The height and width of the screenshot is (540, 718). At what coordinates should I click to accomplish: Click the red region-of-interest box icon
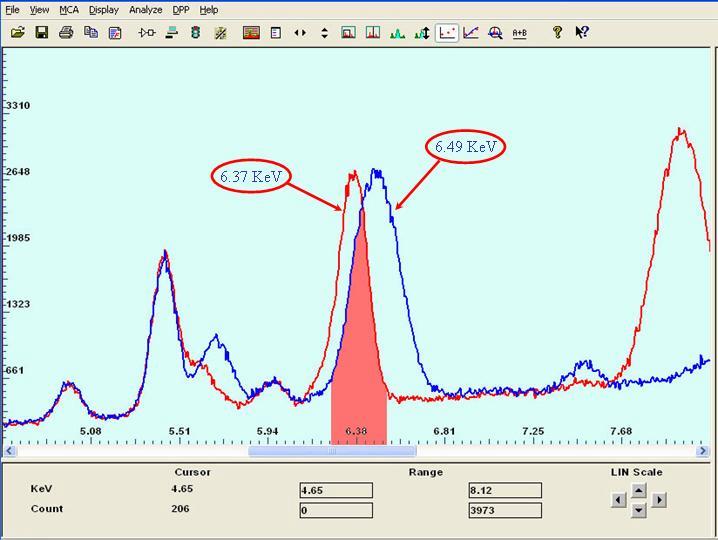tap(348, 33)
